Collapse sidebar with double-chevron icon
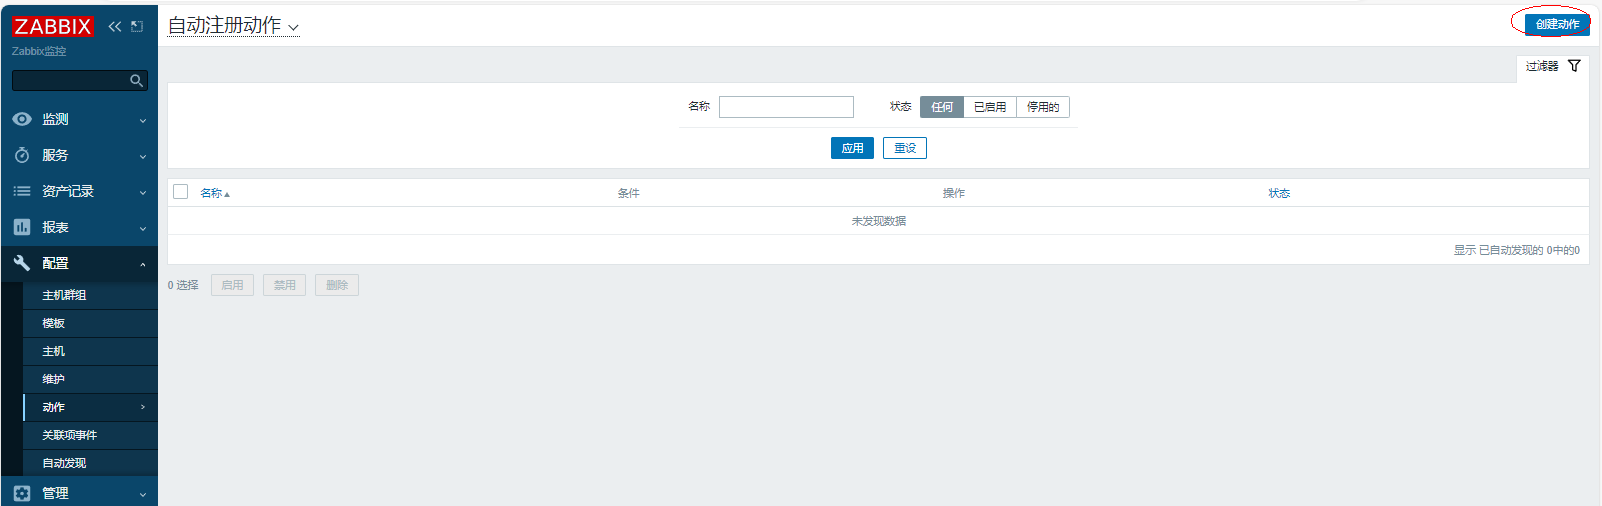The image size is (1602, 506). tap(115, 27)
